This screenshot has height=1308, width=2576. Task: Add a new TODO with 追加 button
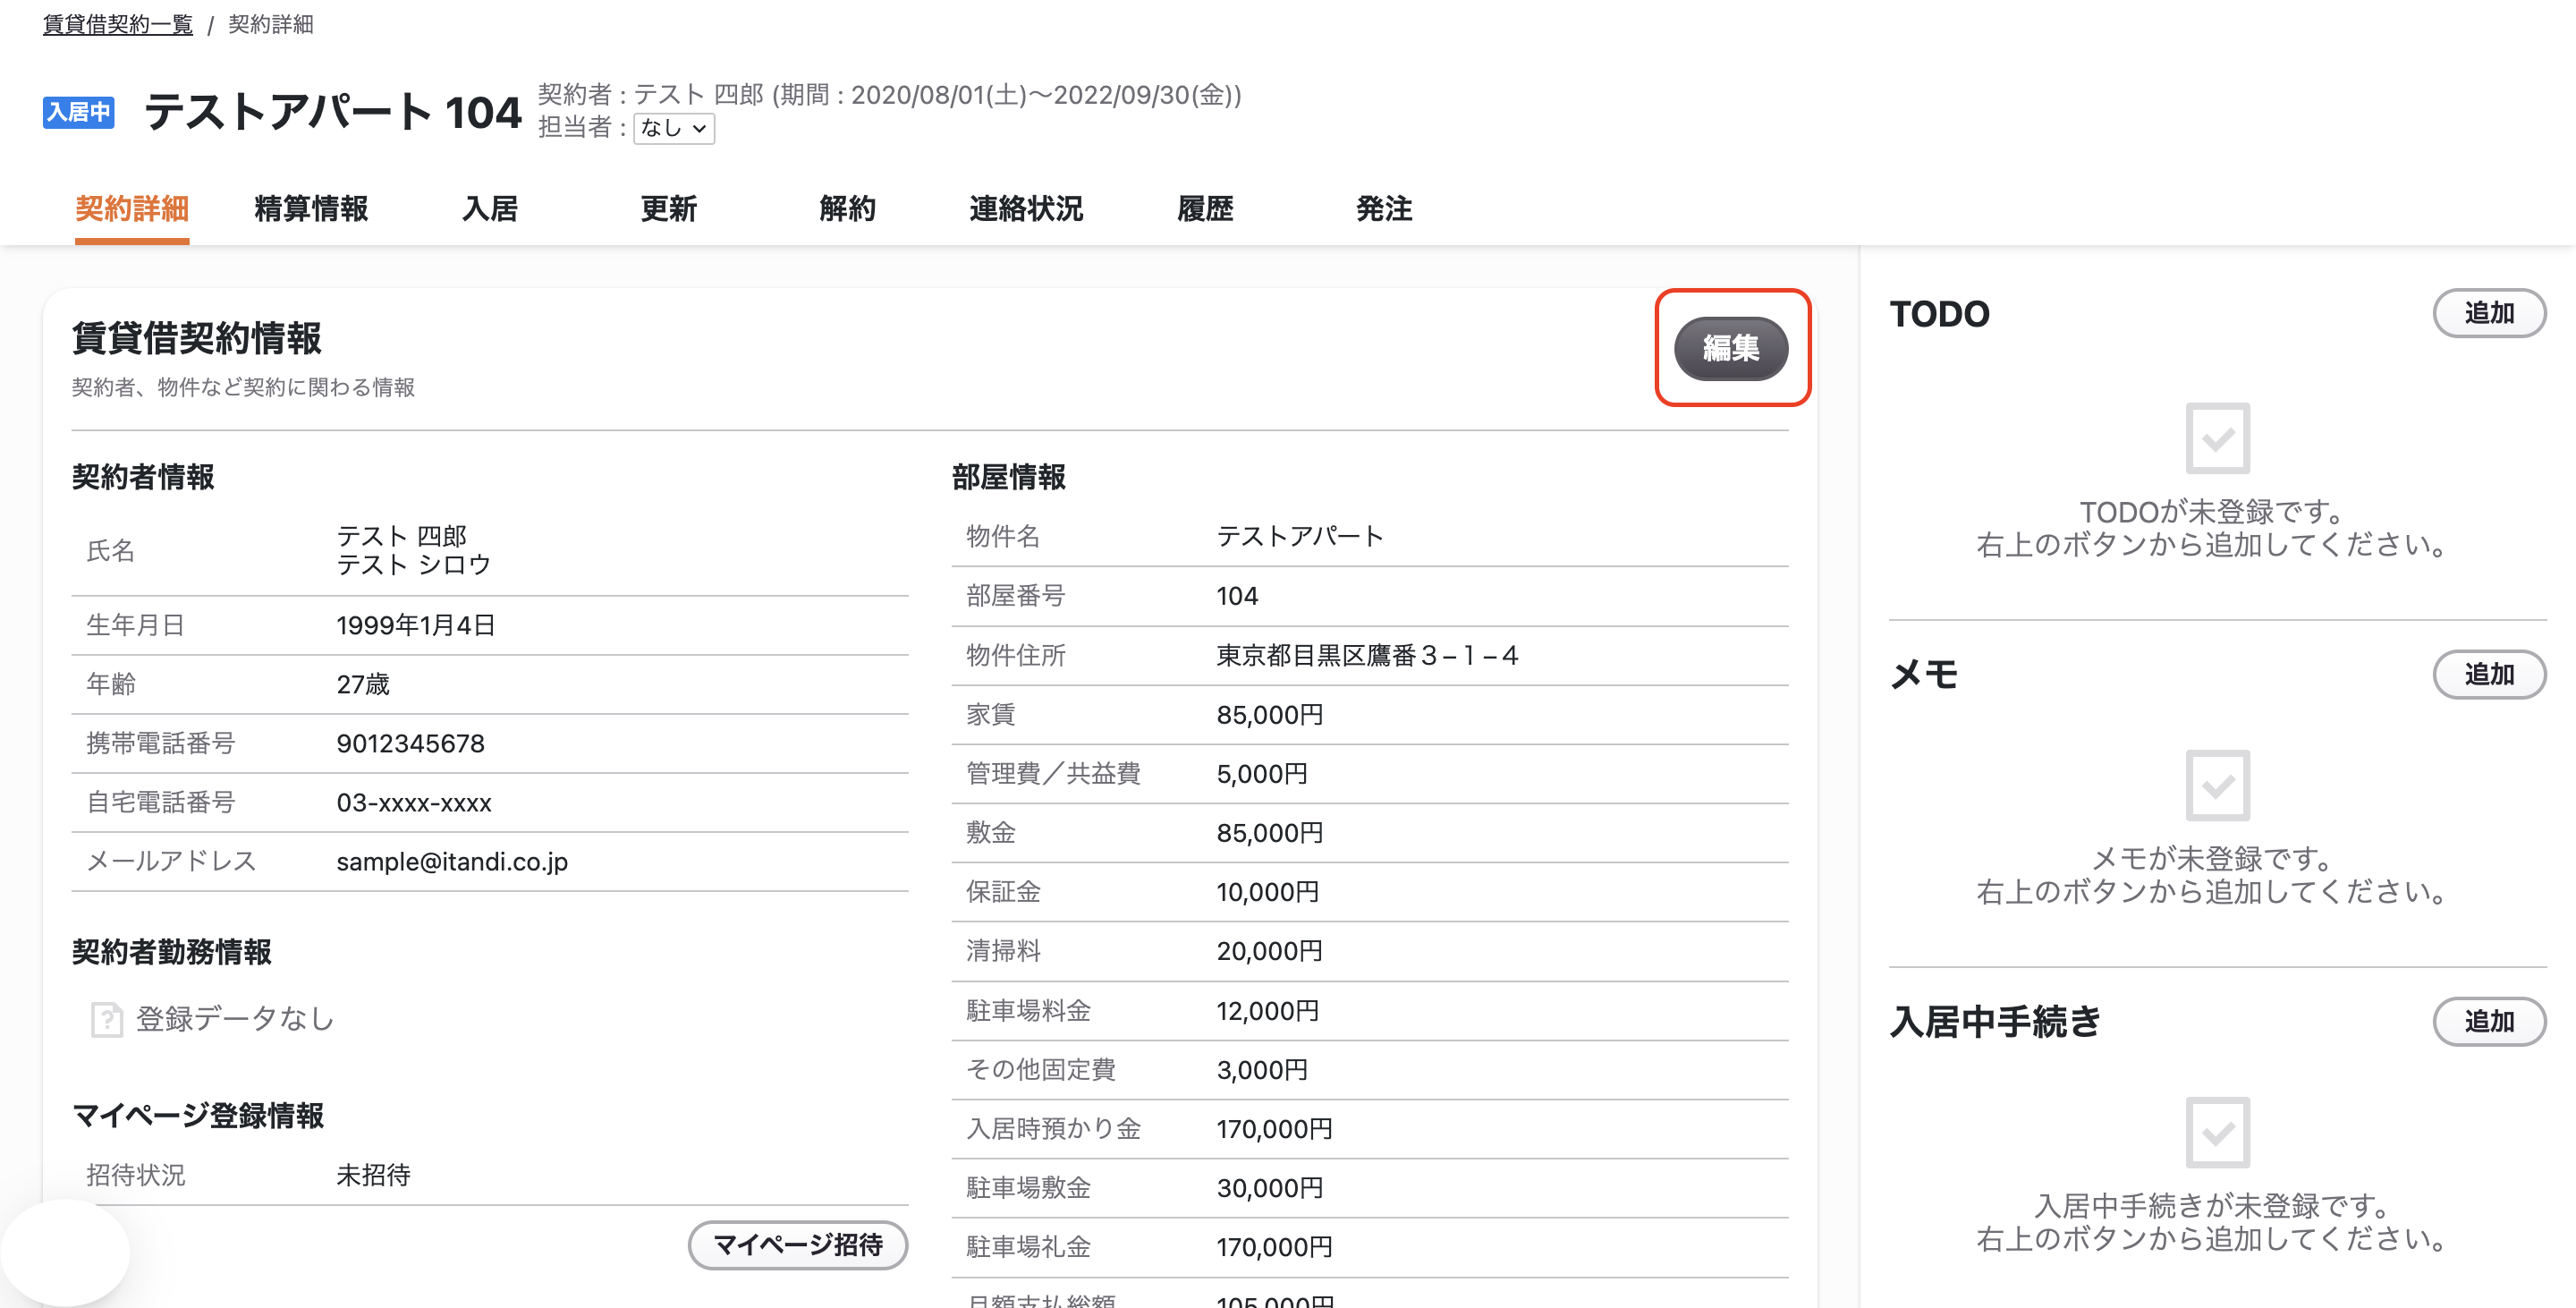click(x=2489, y=313)
